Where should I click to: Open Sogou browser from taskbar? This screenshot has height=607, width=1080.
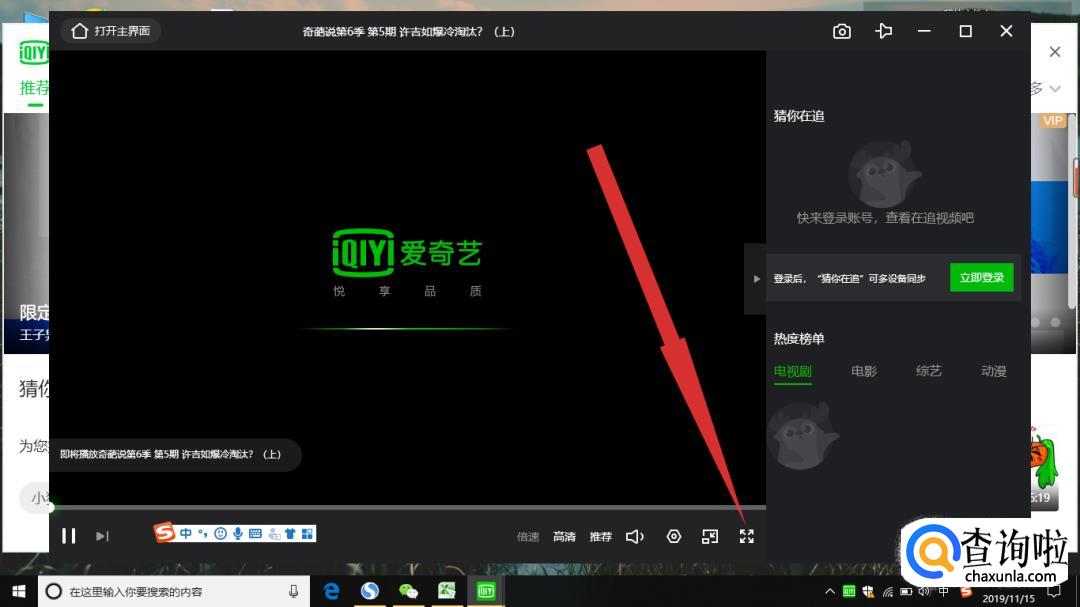pyautogui.click(x=370, y=591)
